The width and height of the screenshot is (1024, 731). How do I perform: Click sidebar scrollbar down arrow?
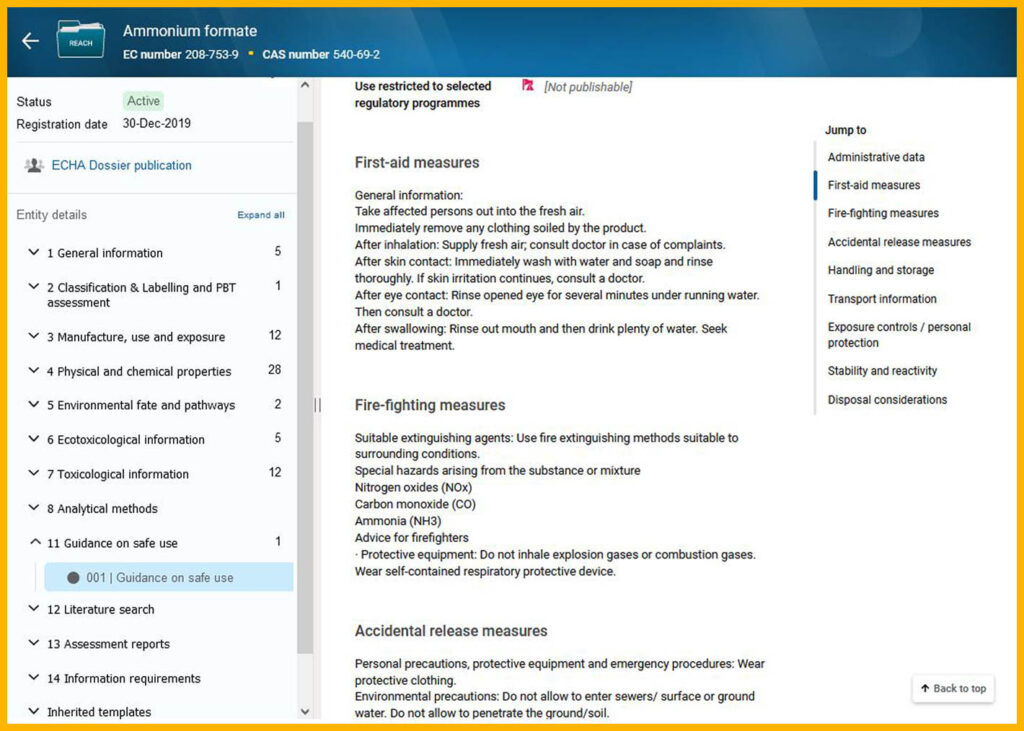click(304, 711)
